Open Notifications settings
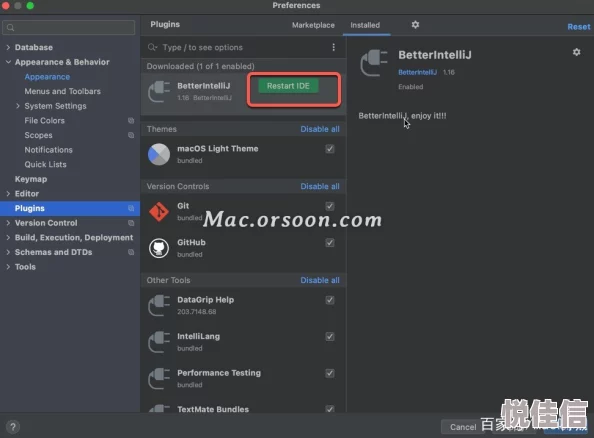 (x=48, y=150)
